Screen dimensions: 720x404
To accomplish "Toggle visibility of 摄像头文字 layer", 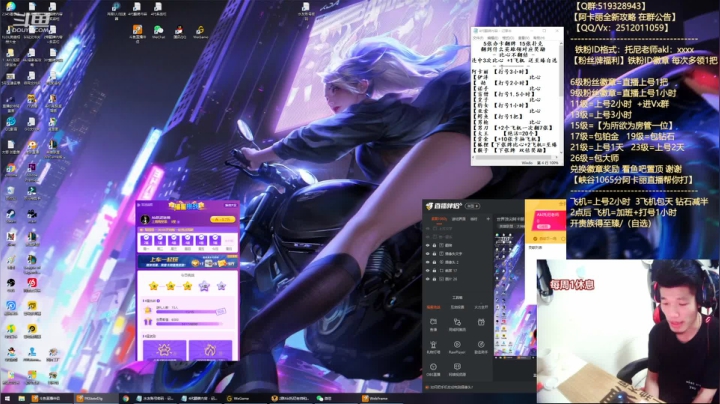I will [x=428, y=253].
